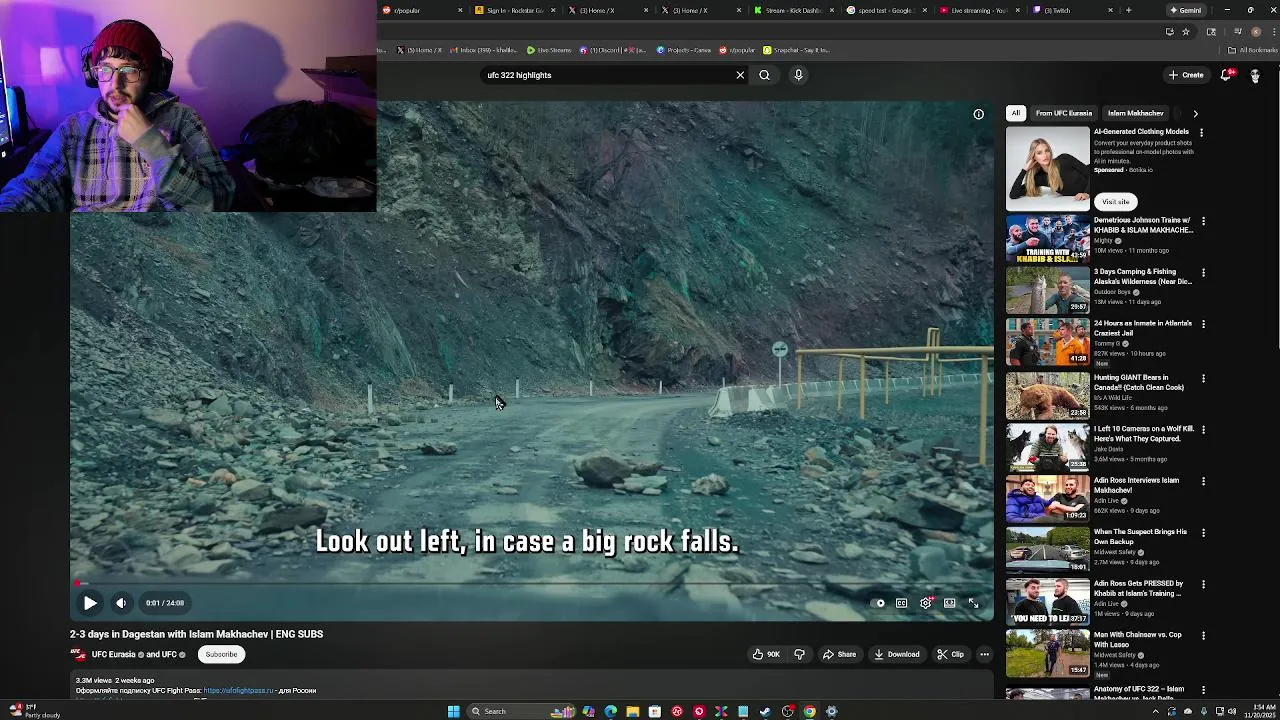The height and width of the screenshot is (720, 1280).
Task: Search with your voice via the microphone
Action: tap(798, 75)
